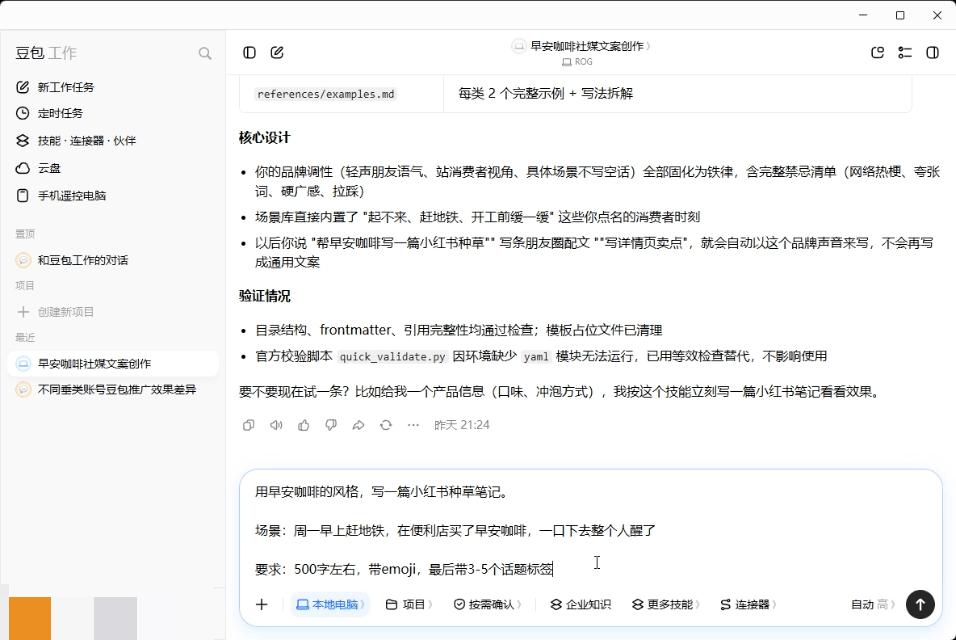This screenshot has height=640, width=956.
Task: Toggle the right side panel icon
Action: (932, 52)
